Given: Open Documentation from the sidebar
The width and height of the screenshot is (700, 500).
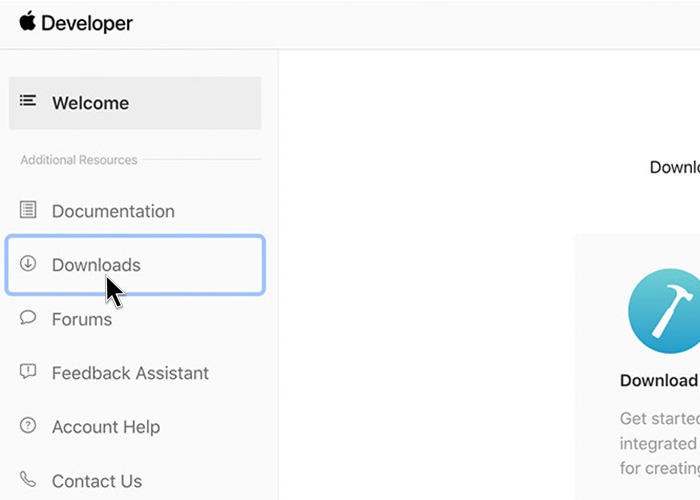Looking at the screenshot, I should point(113,211).
